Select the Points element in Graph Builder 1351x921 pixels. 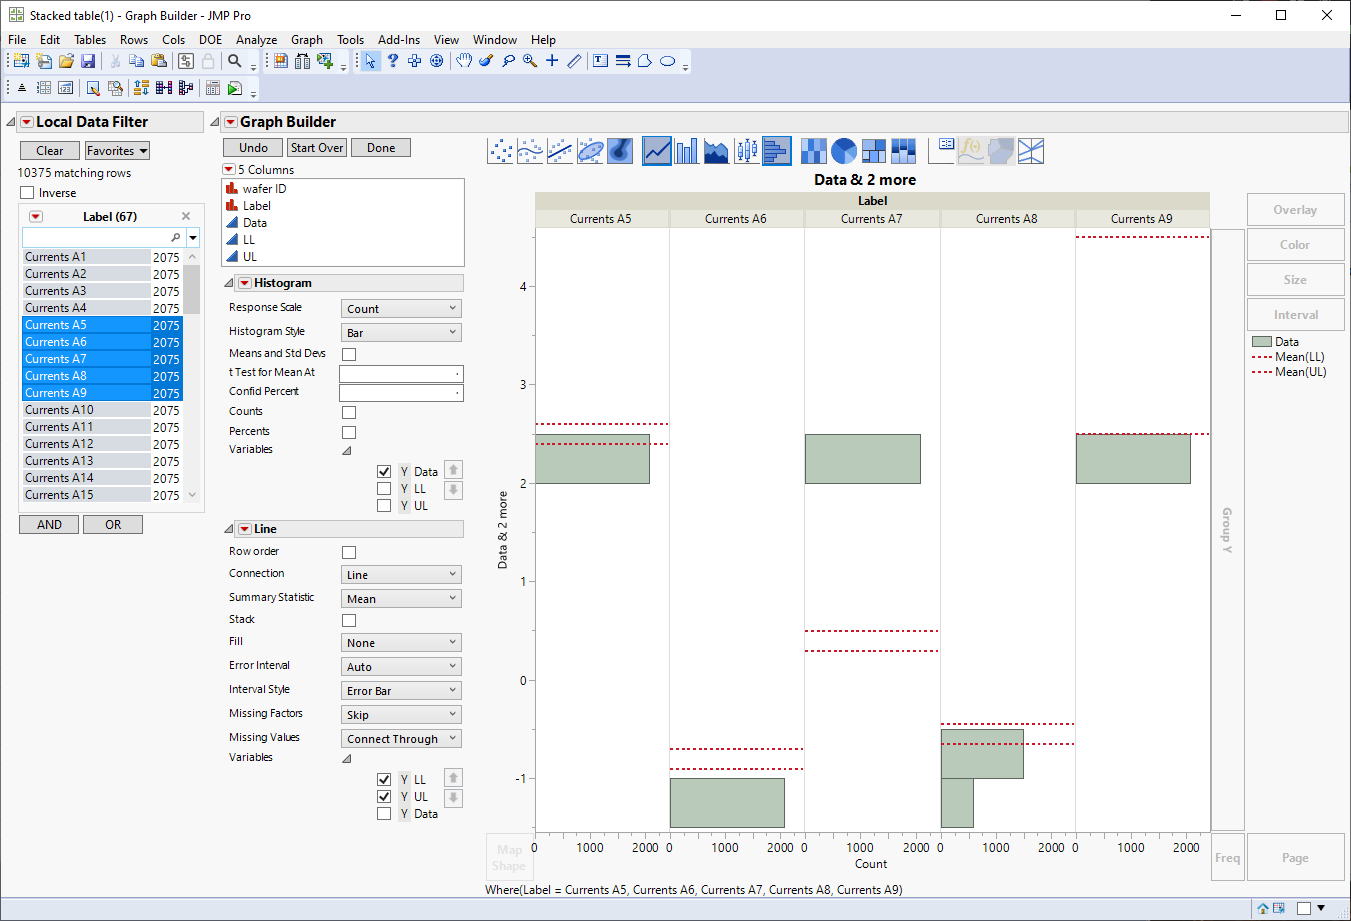[x=501, y=150]
